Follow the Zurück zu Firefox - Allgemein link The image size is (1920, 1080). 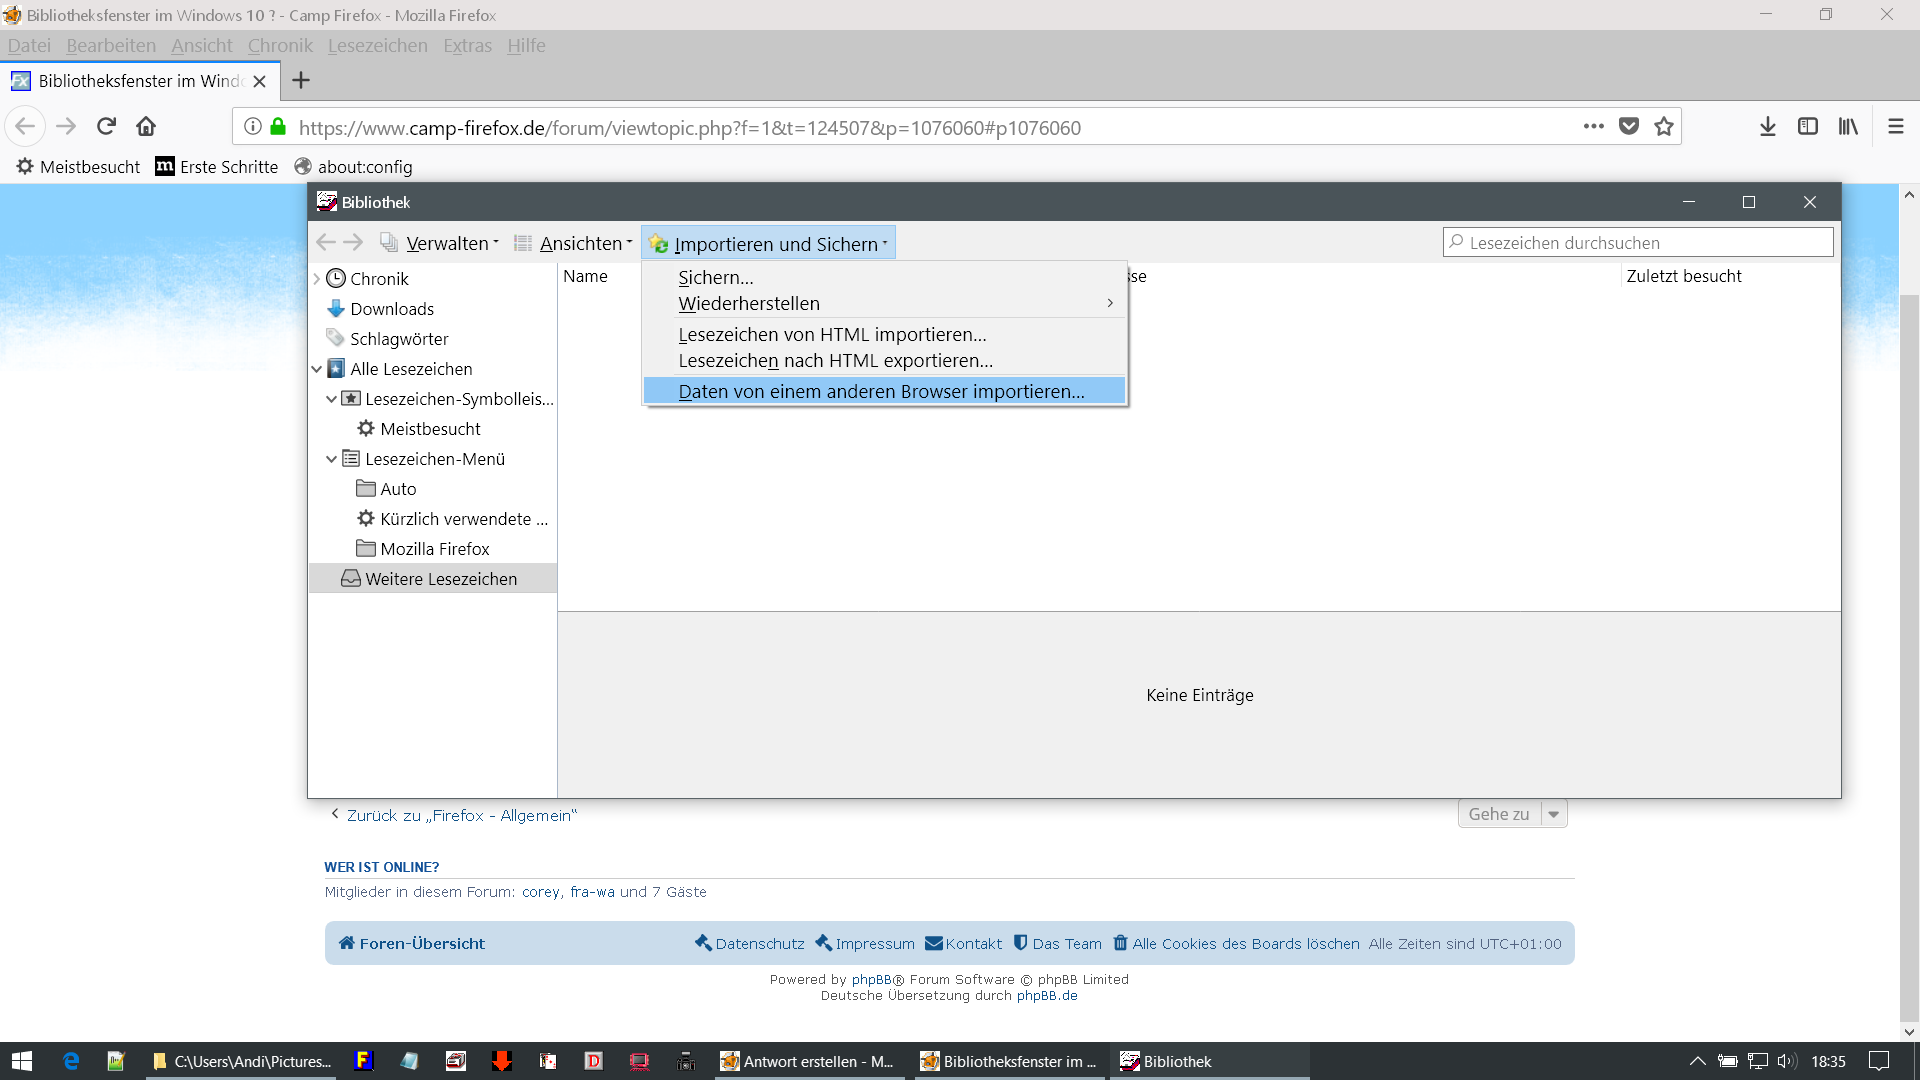coord(461,816)
